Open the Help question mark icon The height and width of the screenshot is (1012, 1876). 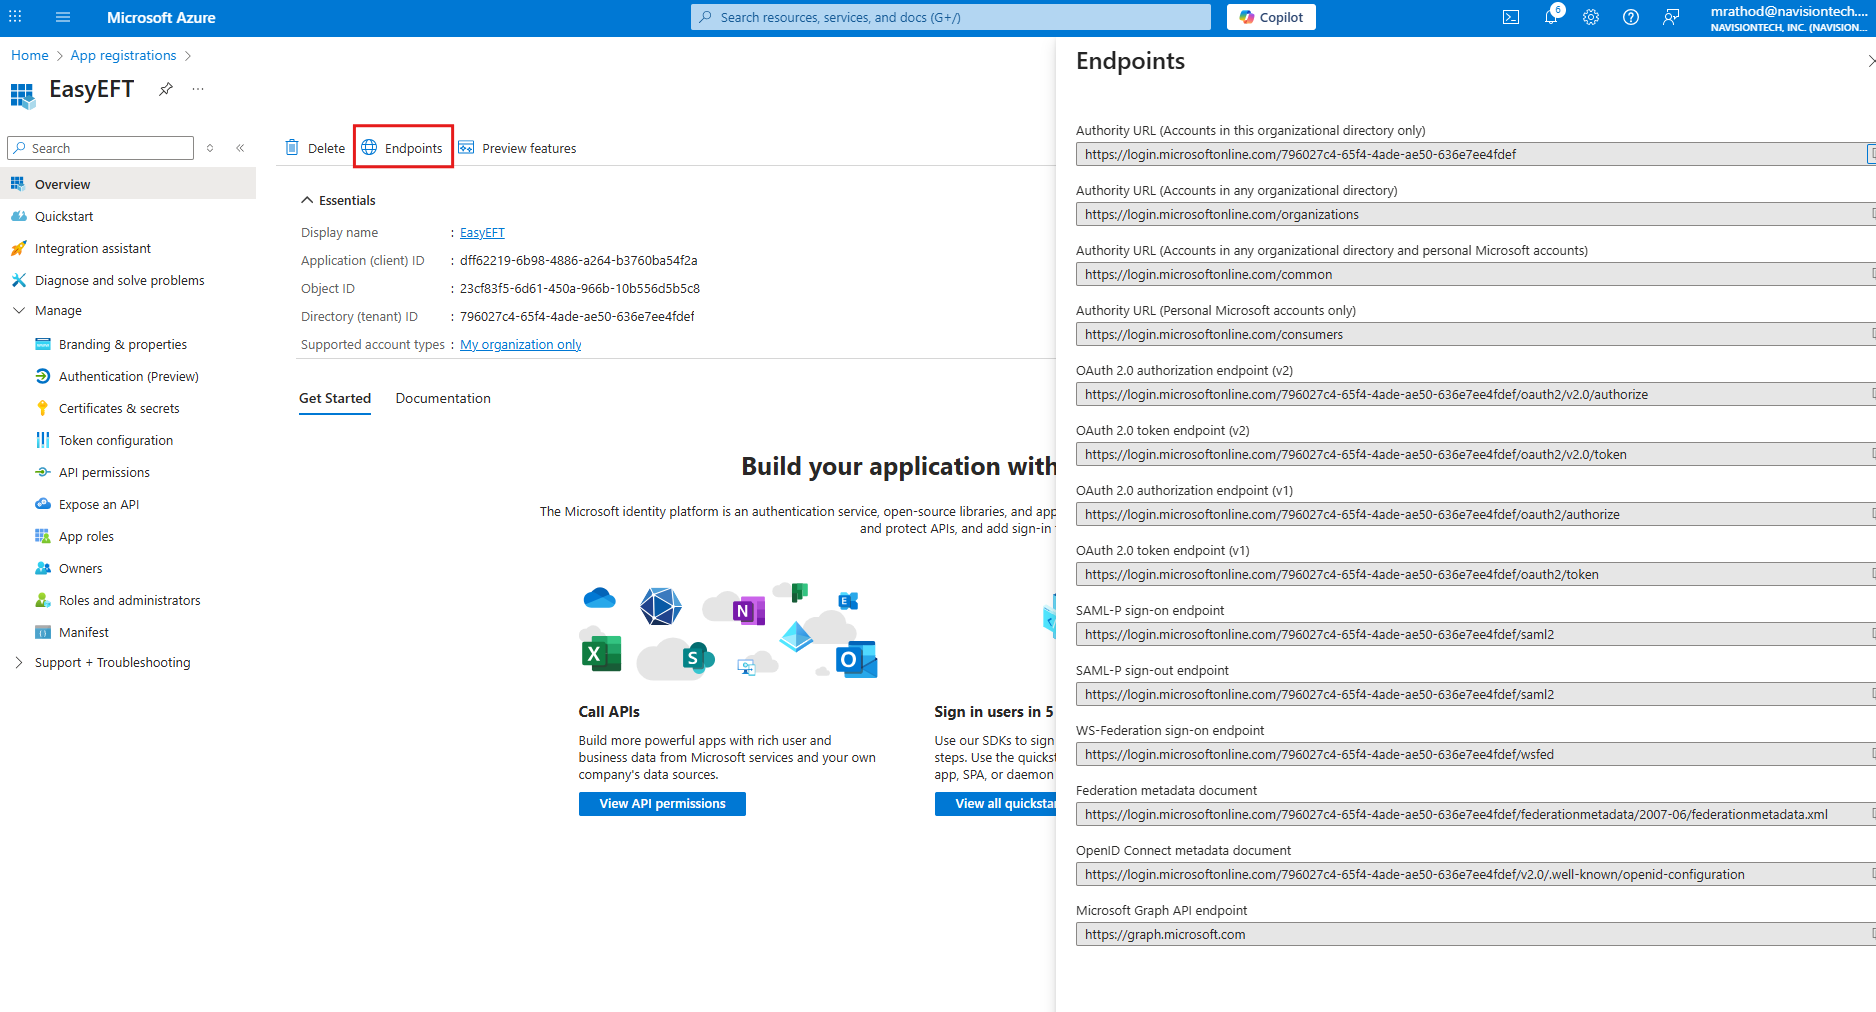pos(1631,17)
